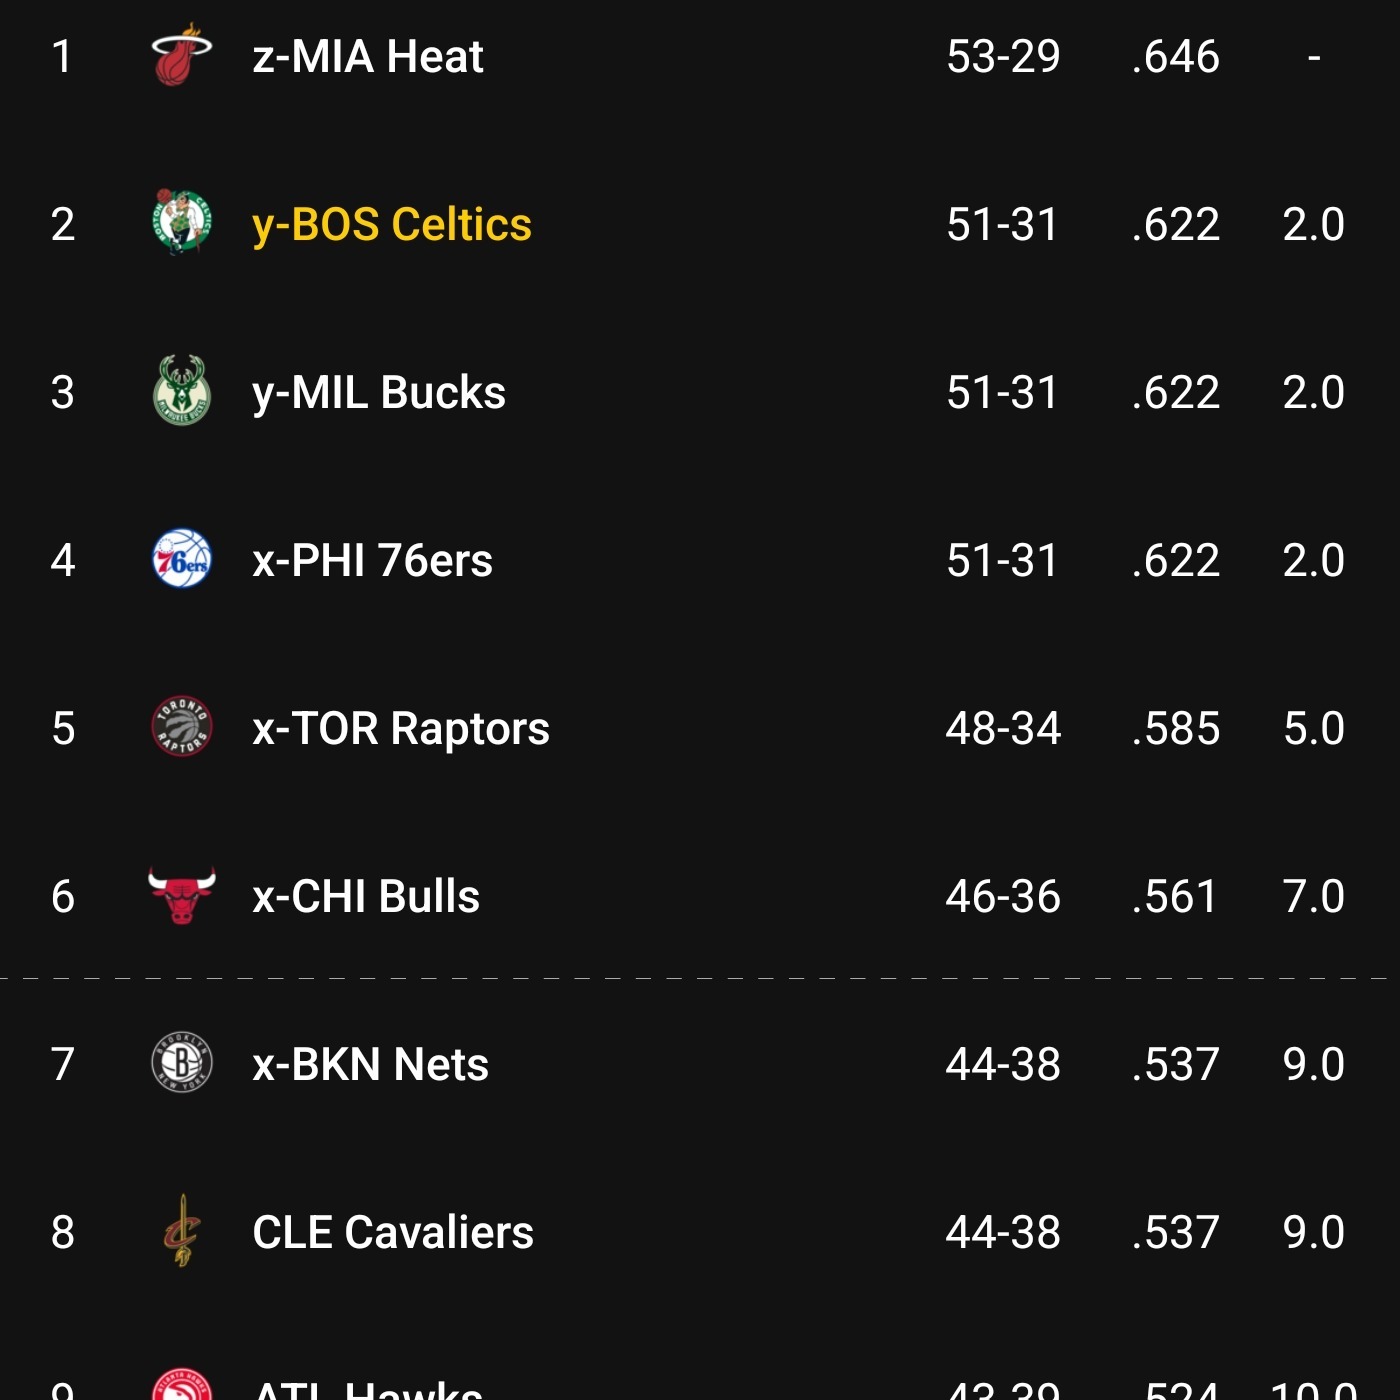
Task: Click the Cleveland Cavaliers team logo
Action: click(x=181, y=1231)
